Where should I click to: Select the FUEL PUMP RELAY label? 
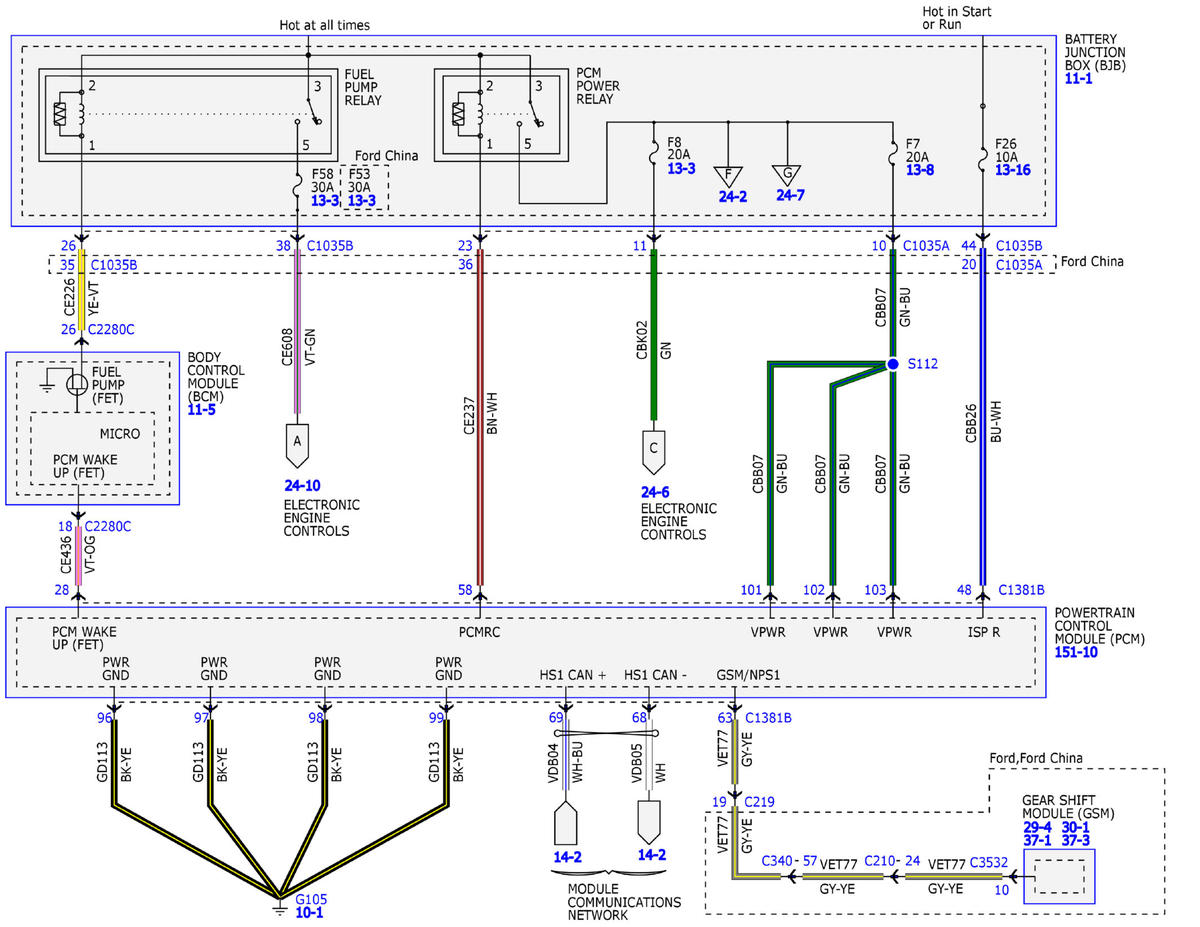(x=364, y=87)
